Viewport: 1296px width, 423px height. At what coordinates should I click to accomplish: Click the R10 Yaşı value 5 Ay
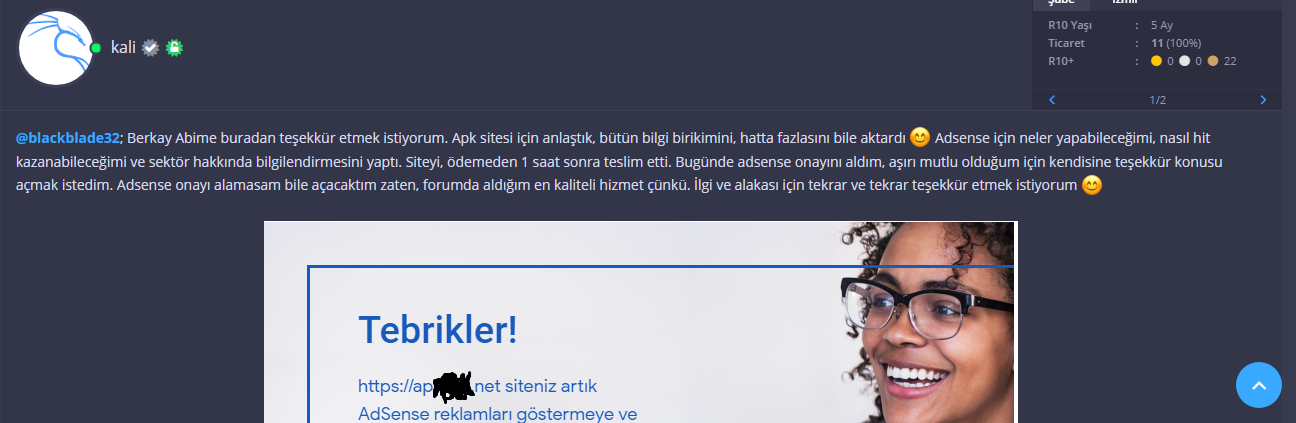coord(1164,25)
